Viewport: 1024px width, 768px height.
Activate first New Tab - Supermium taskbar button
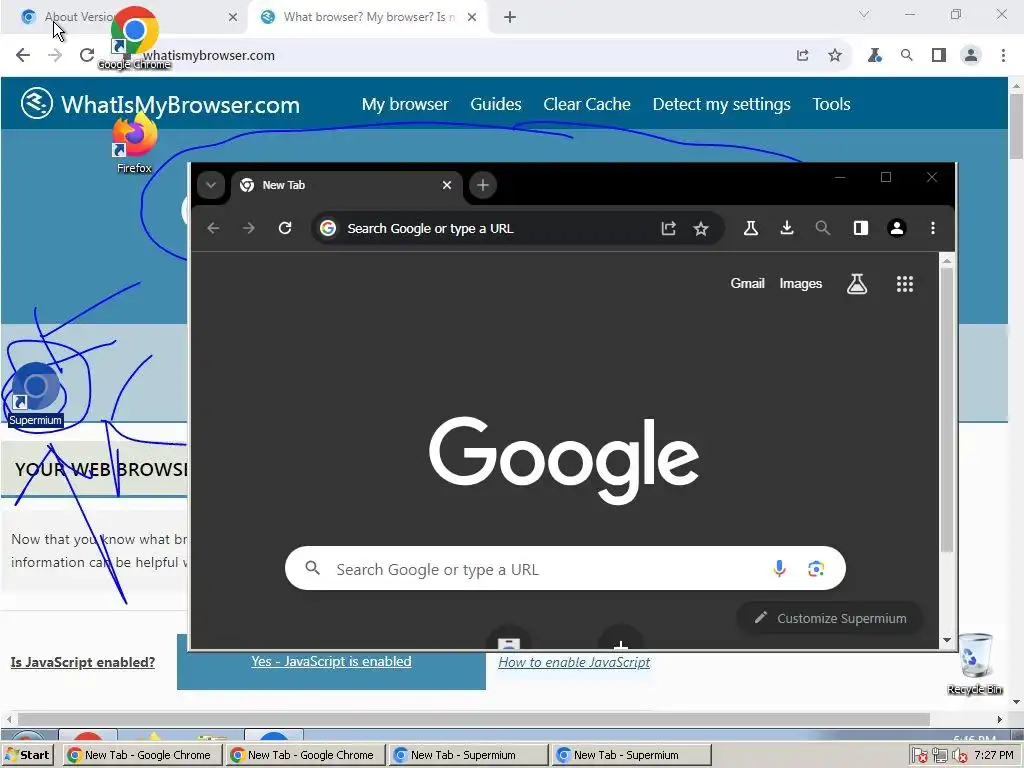tap(468, 755)
